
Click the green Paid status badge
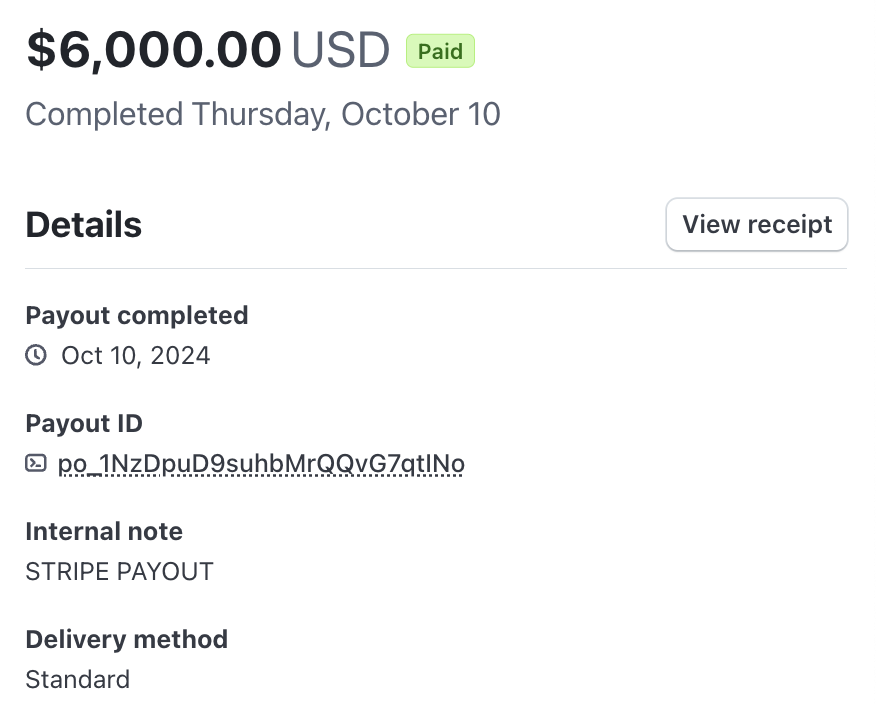point(440,51)
